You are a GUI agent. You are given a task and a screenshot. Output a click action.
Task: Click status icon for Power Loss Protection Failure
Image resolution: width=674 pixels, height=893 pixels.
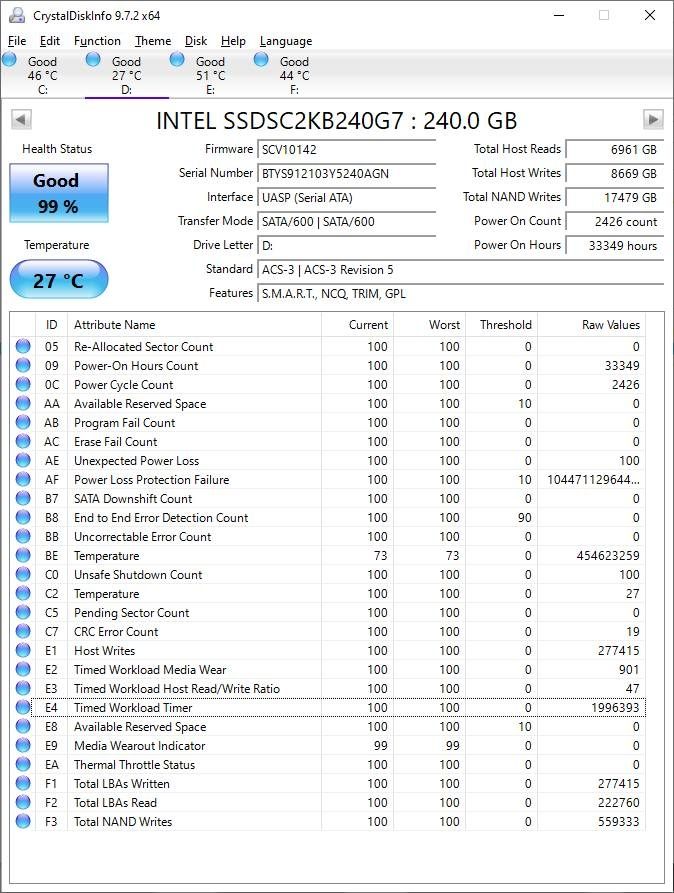point(23,479)
